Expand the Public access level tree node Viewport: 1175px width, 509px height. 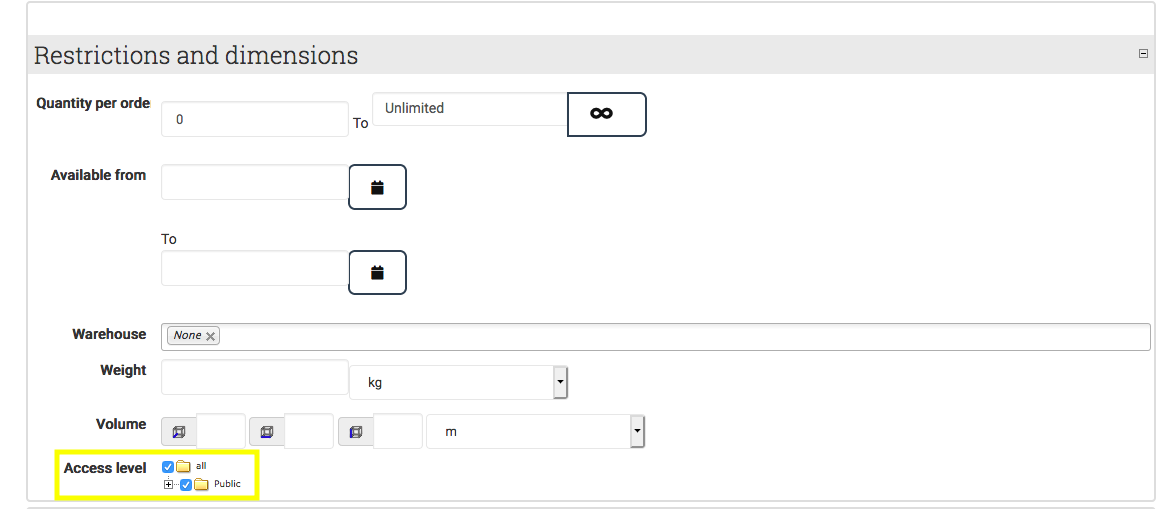tap(168, 484)
